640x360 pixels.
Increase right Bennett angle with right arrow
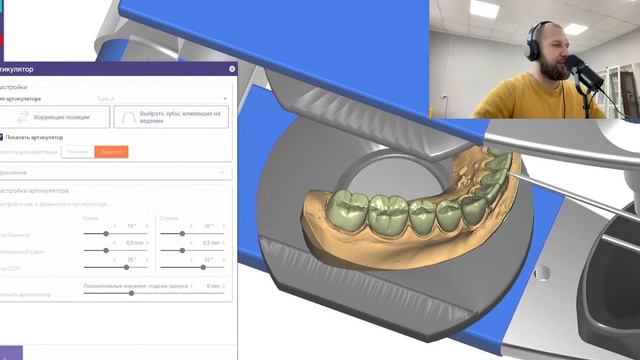224,226
